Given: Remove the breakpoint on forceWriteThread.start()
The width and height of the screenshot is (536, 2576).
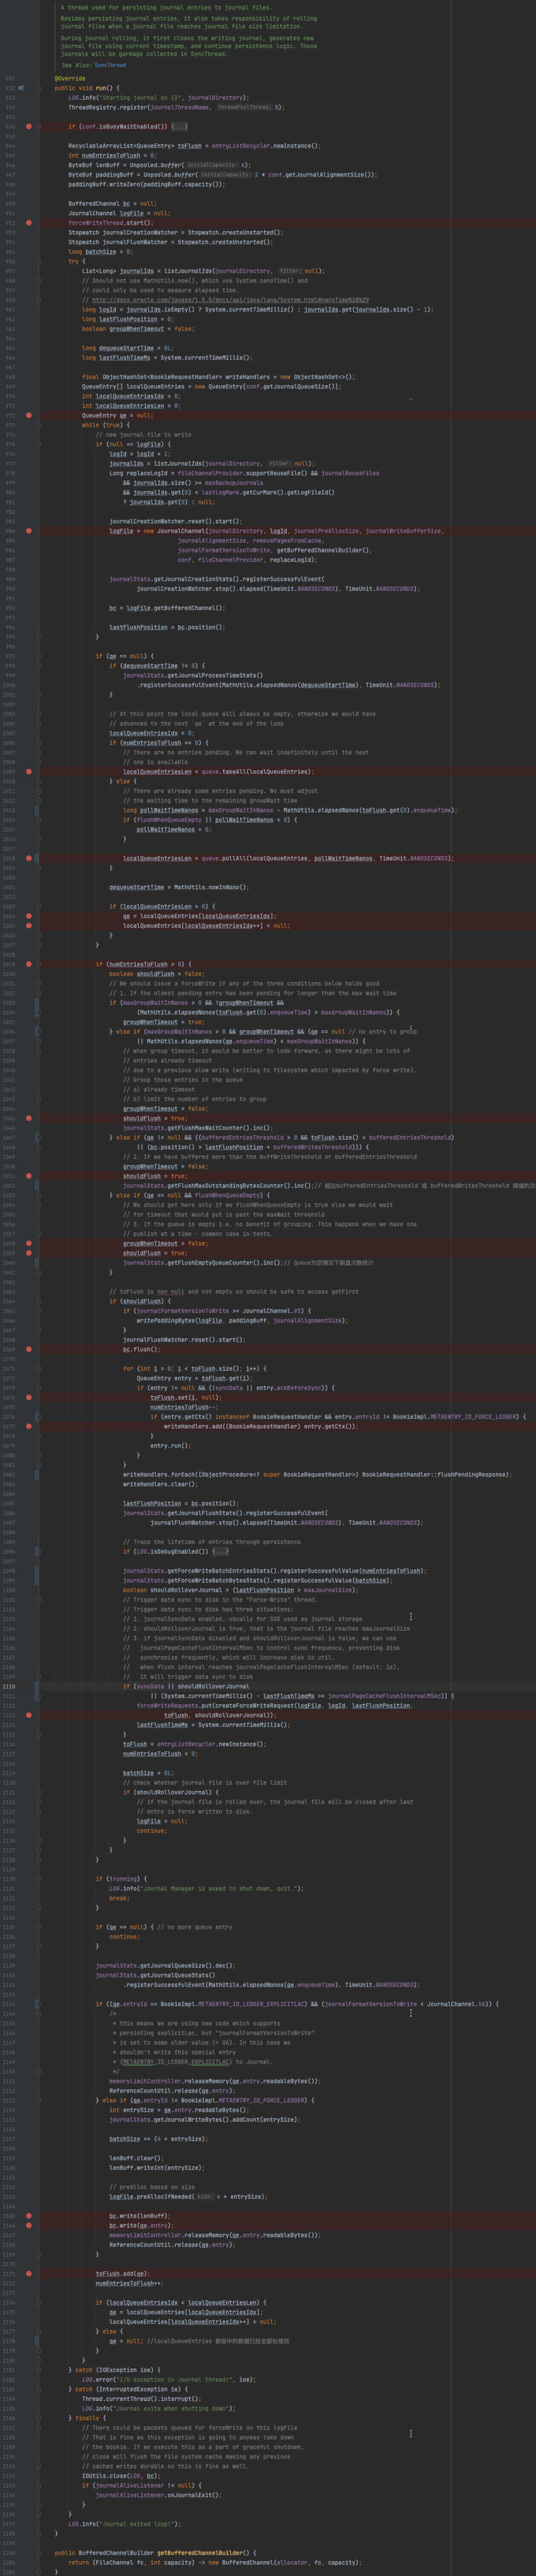Looking at the screenshot, I should tap(29, 223).
